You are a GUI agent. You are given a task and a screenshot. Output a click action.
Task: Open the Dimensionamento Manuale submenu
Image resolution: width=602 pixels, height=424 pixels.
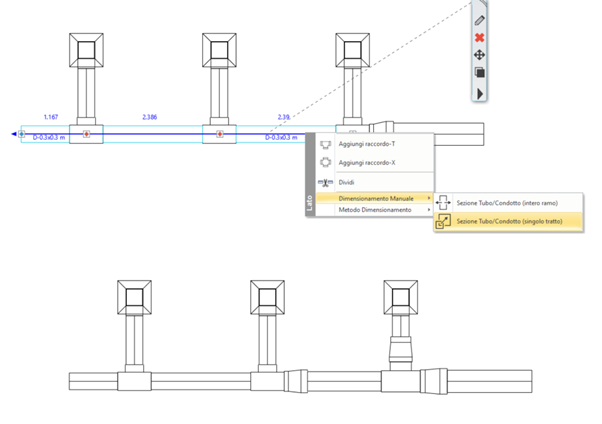coord(376,198)
